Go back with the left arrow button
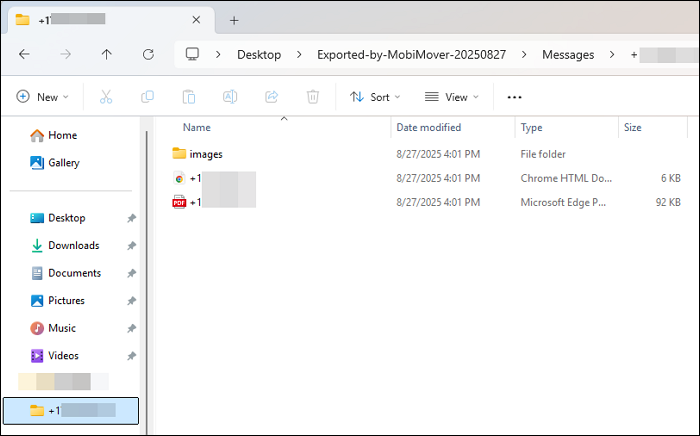700x436 pixels. pyautogui.click(x=24, y=54)
